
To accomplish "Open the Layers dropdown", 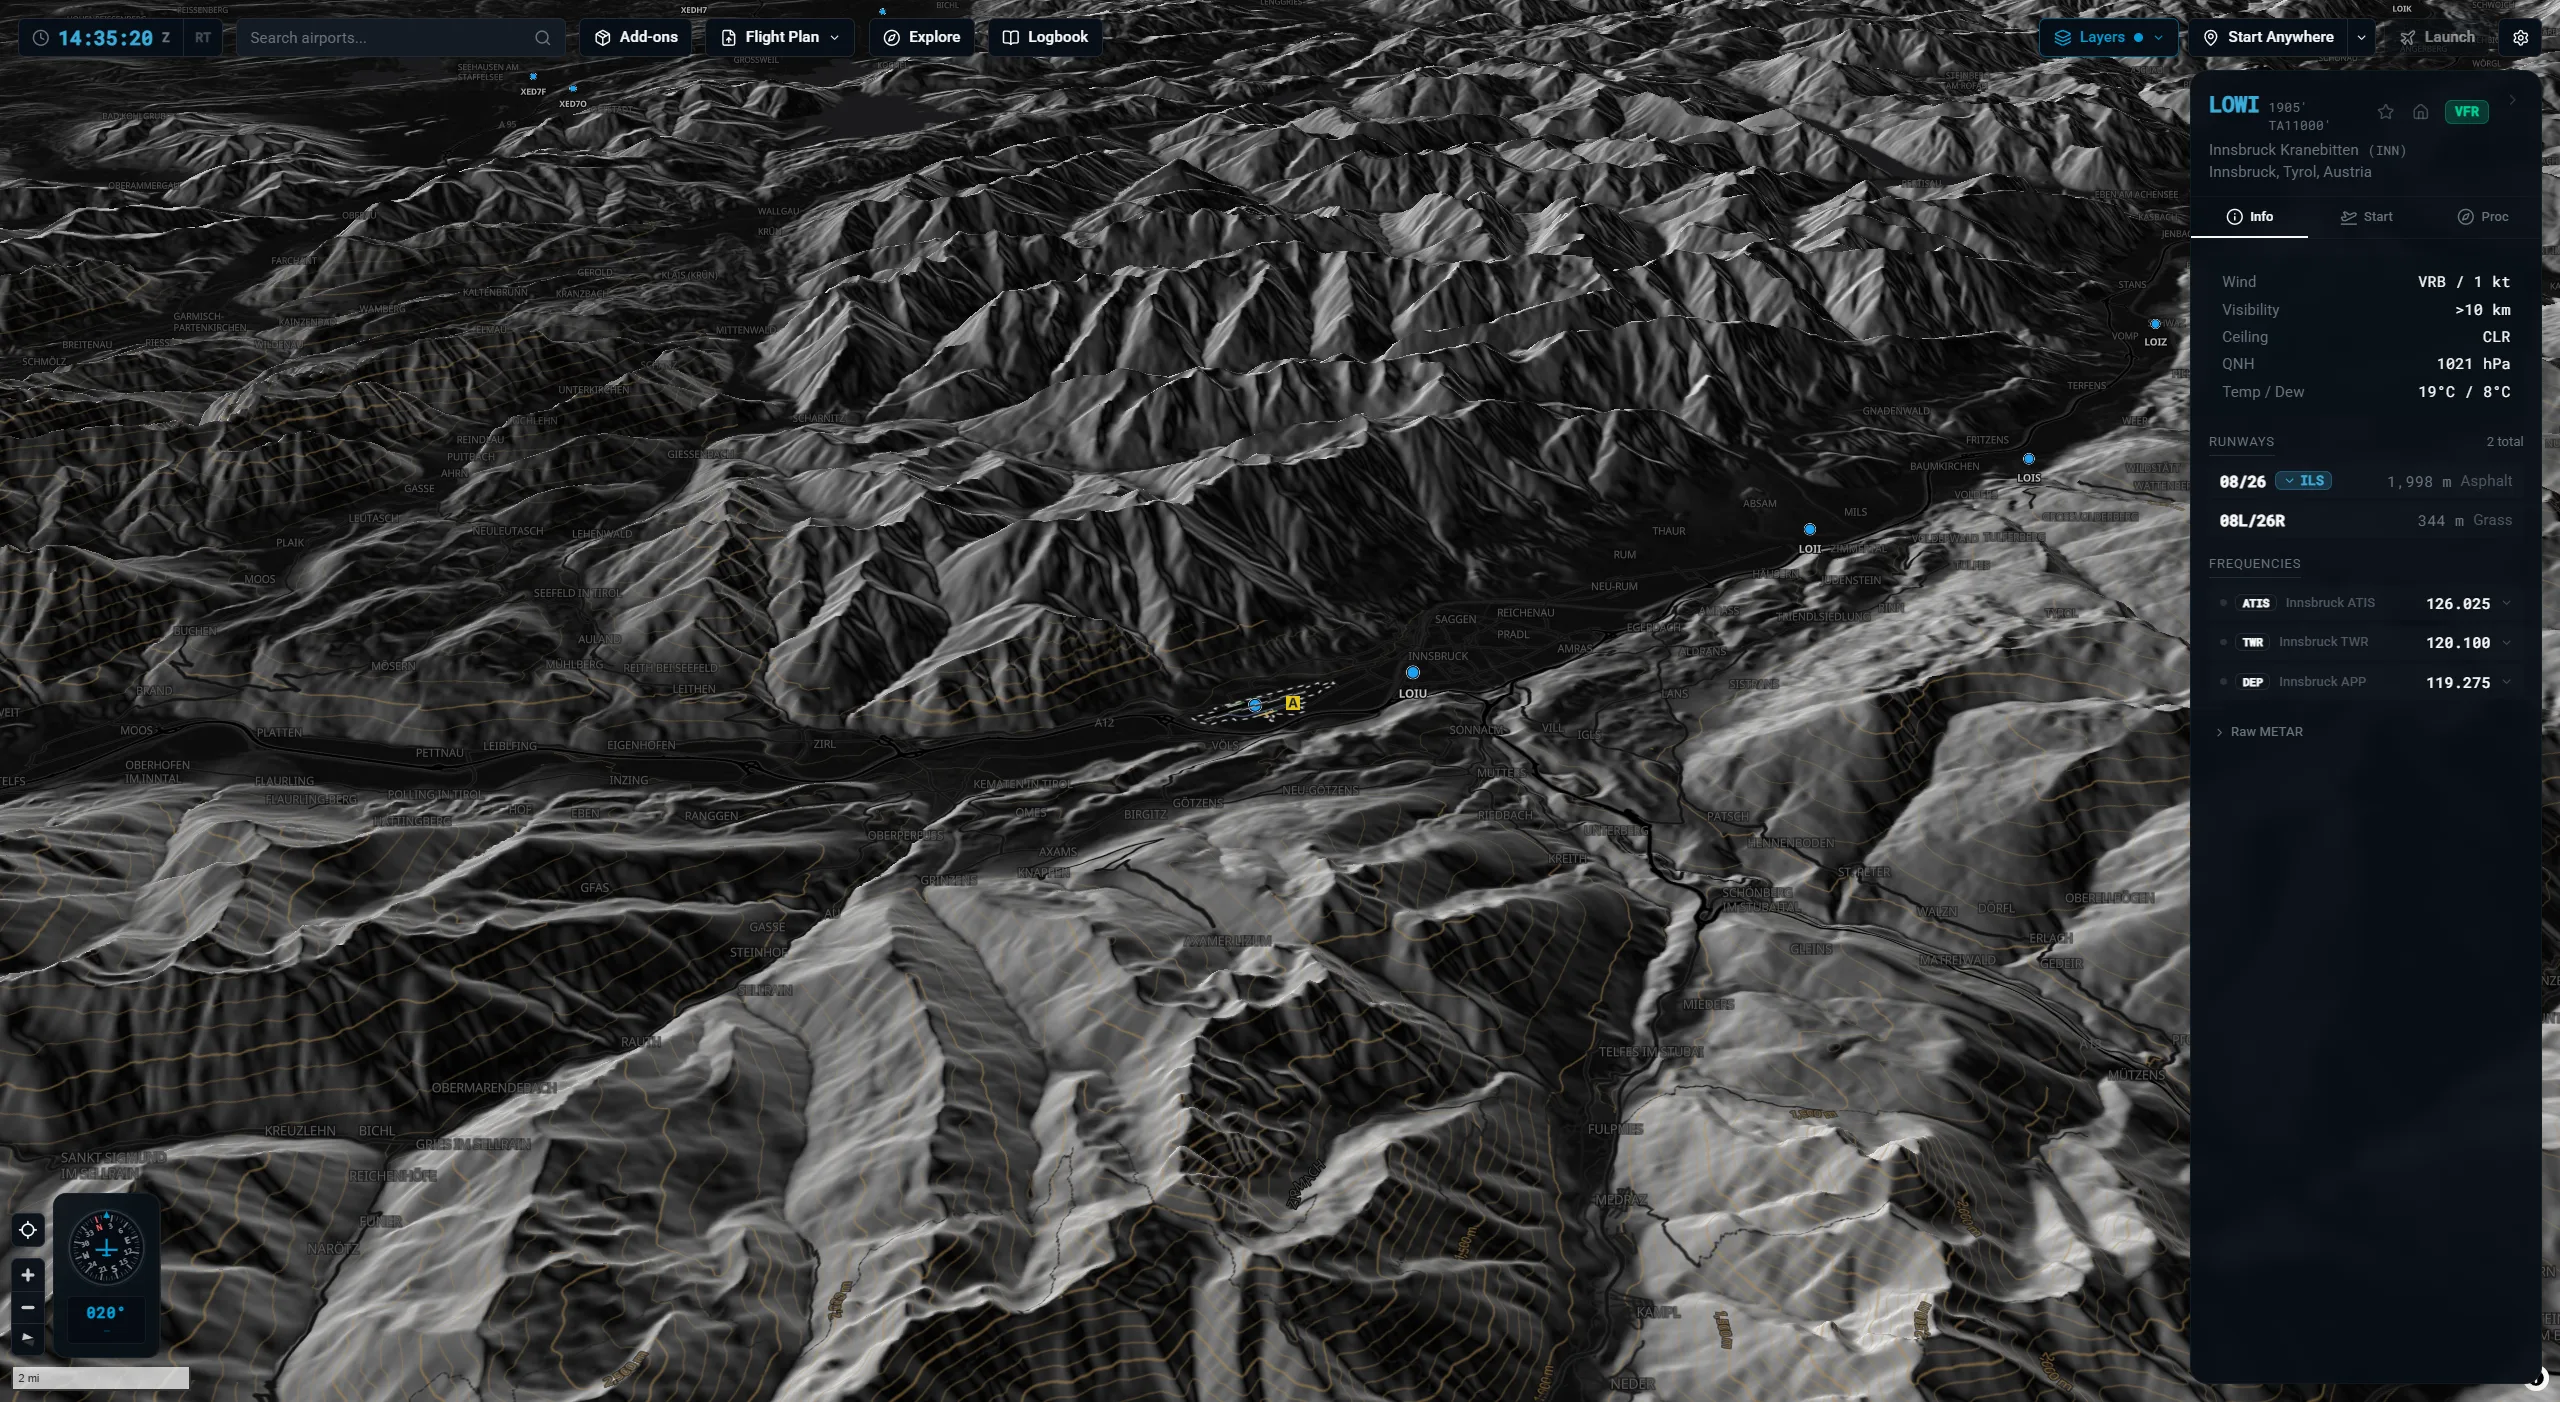I will pos(2108,38).
